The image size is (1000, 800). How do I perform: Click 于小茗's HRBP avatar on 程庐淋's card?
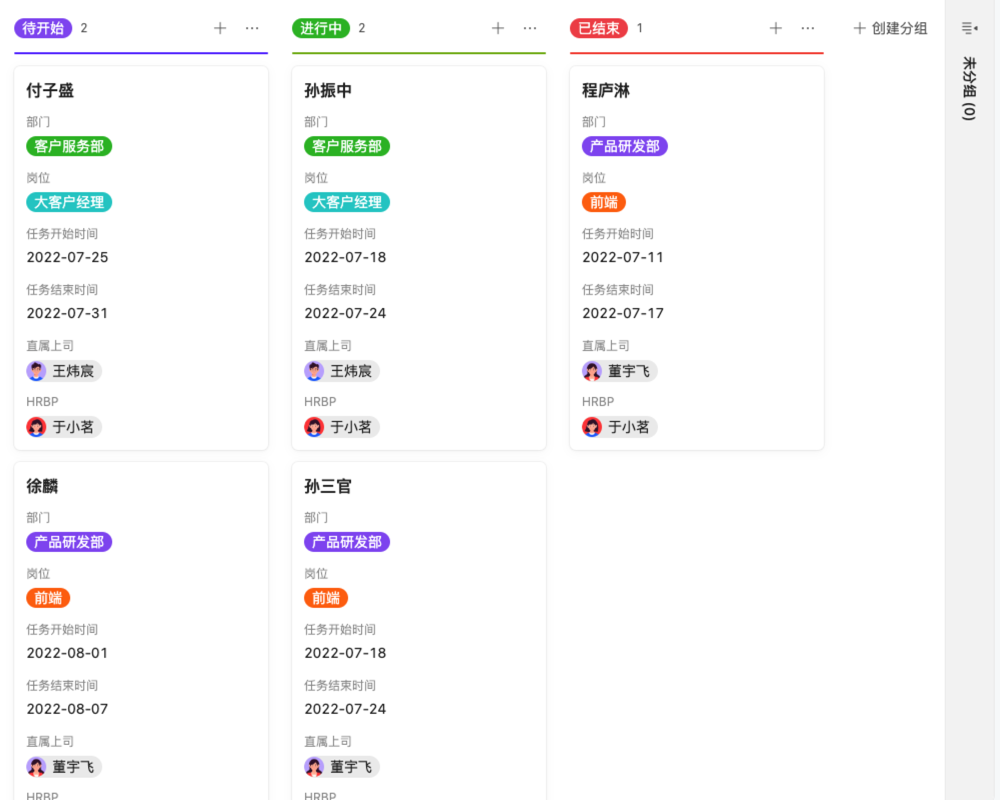pyautogui.click(x=591, y=427)
